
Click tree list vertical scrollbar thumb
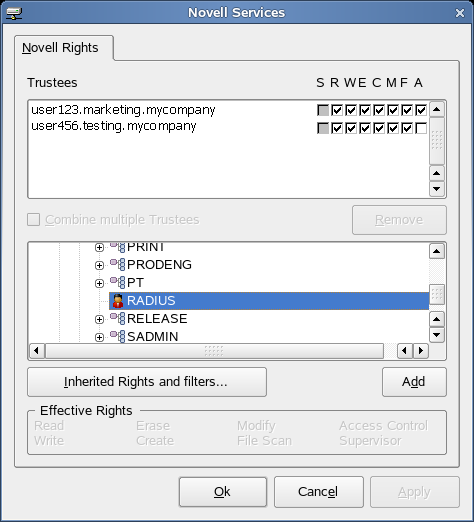tap(437, 295)
